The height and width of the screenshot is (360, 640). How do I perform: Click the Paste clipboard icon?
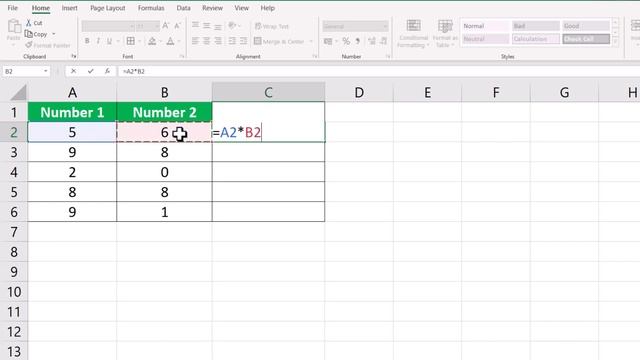(x=14, y=27)
